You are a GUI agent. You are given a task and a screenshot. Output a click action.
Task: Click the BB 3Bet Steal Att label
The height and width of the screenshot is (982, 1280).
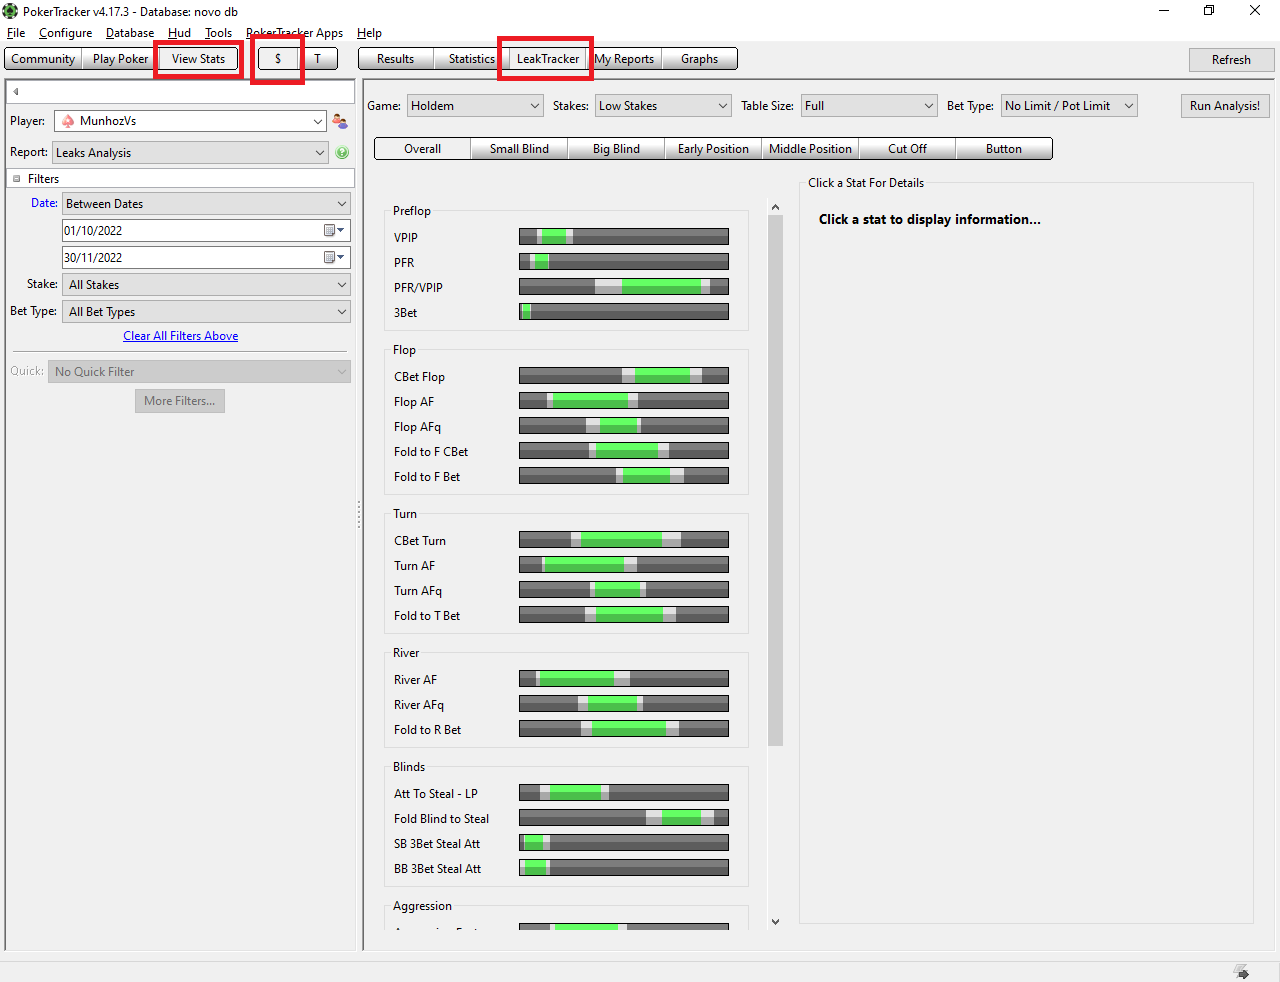click(437, 869)
